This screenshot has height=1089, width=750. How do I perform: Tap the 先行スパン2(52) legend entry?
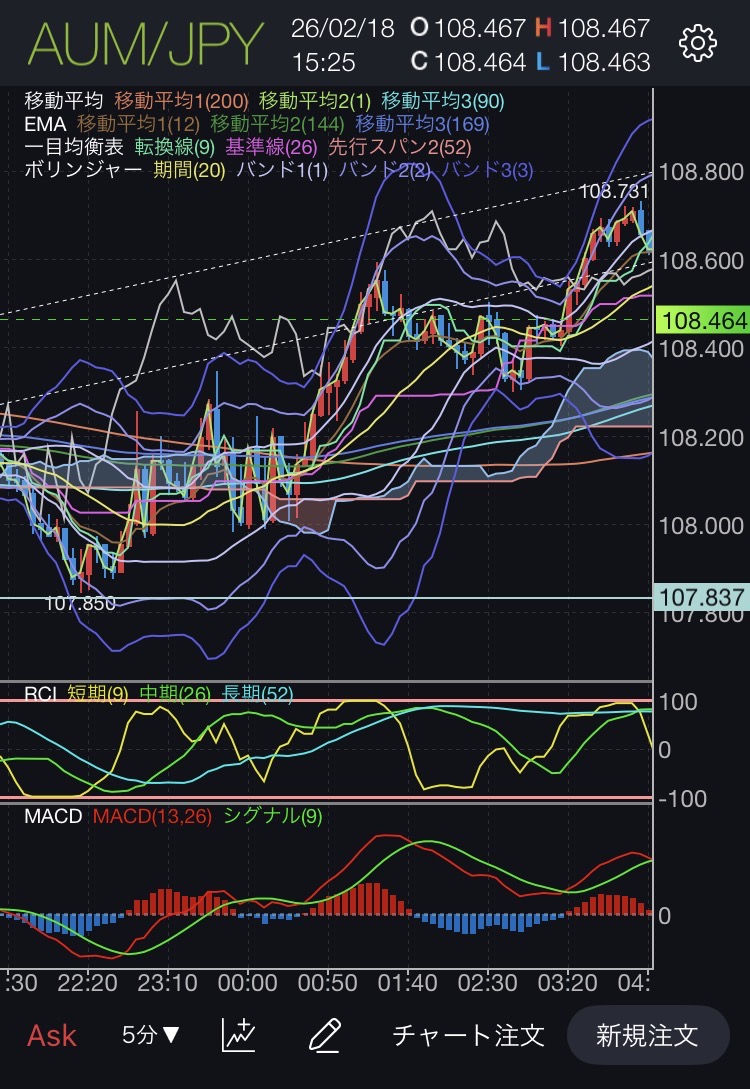tap(399, 147)
